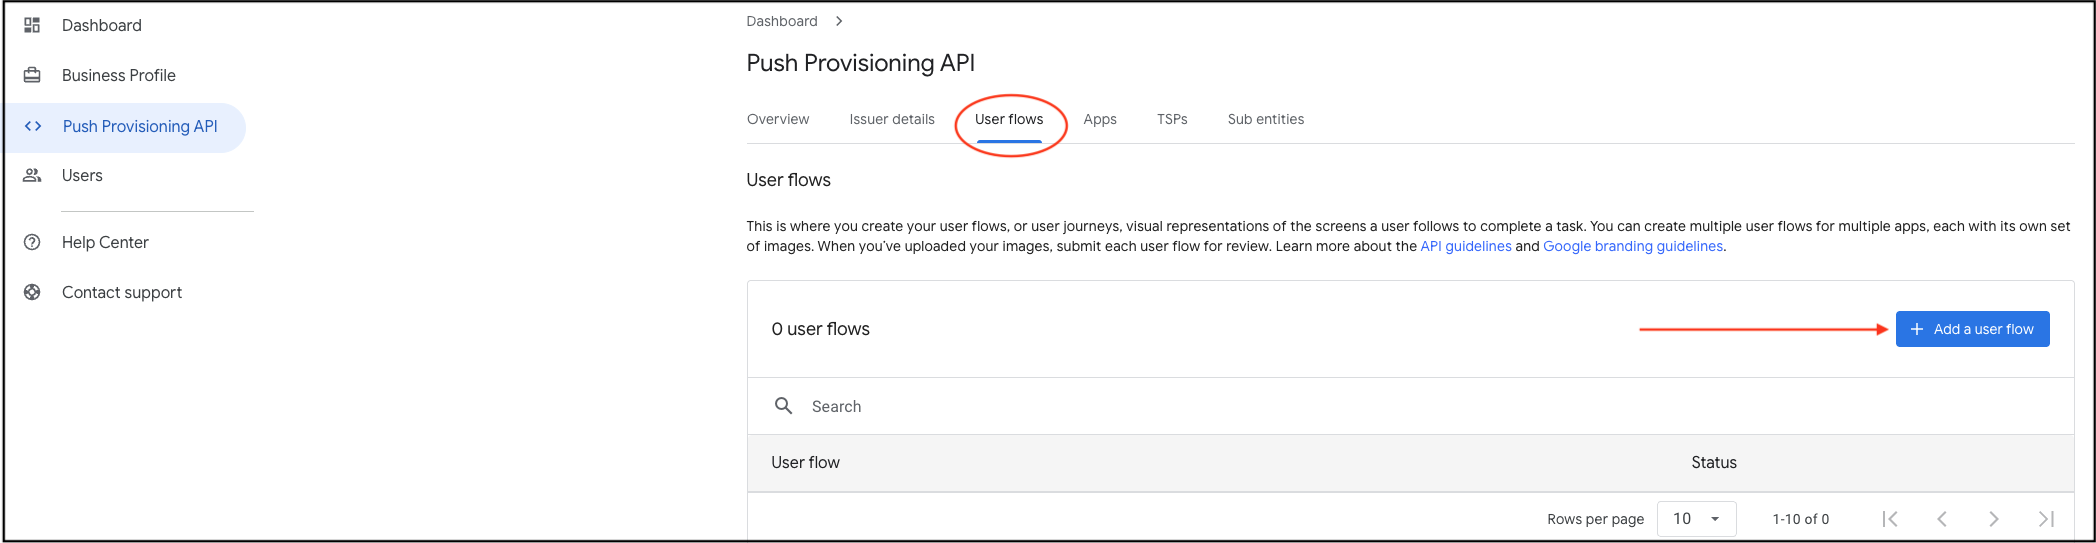Image resolution: width=2096 pixels, height=543 pixels.
Task: Click the search magnifier icon
Action: (784, 406)
